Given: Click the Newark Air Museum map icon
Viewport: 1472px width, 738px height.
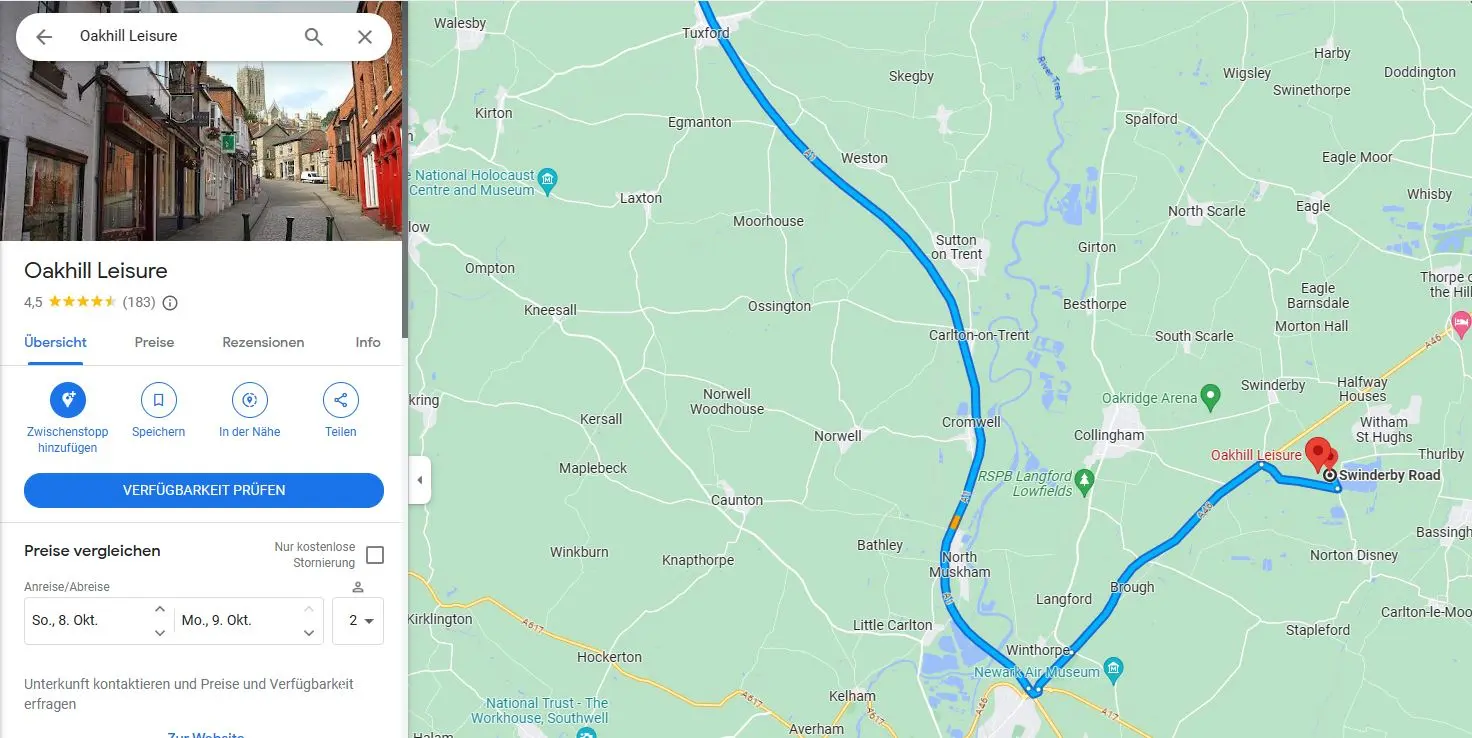Looking at the screenshot, I should tap(1114, 667).
